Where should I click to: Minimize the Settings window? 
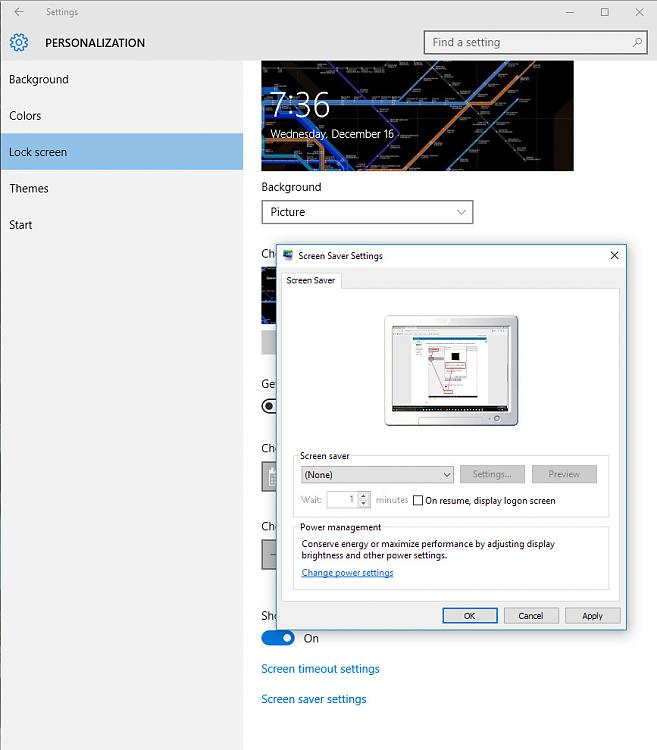569,12
